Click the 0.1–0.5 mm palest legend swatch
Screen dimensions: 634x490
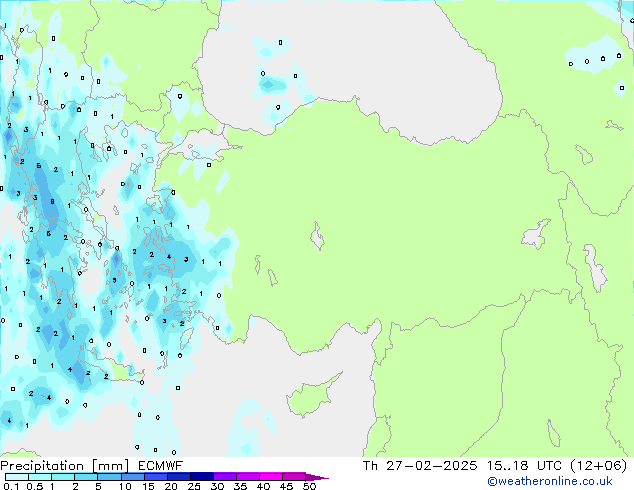pyautogui.click(x=17, y=477)
